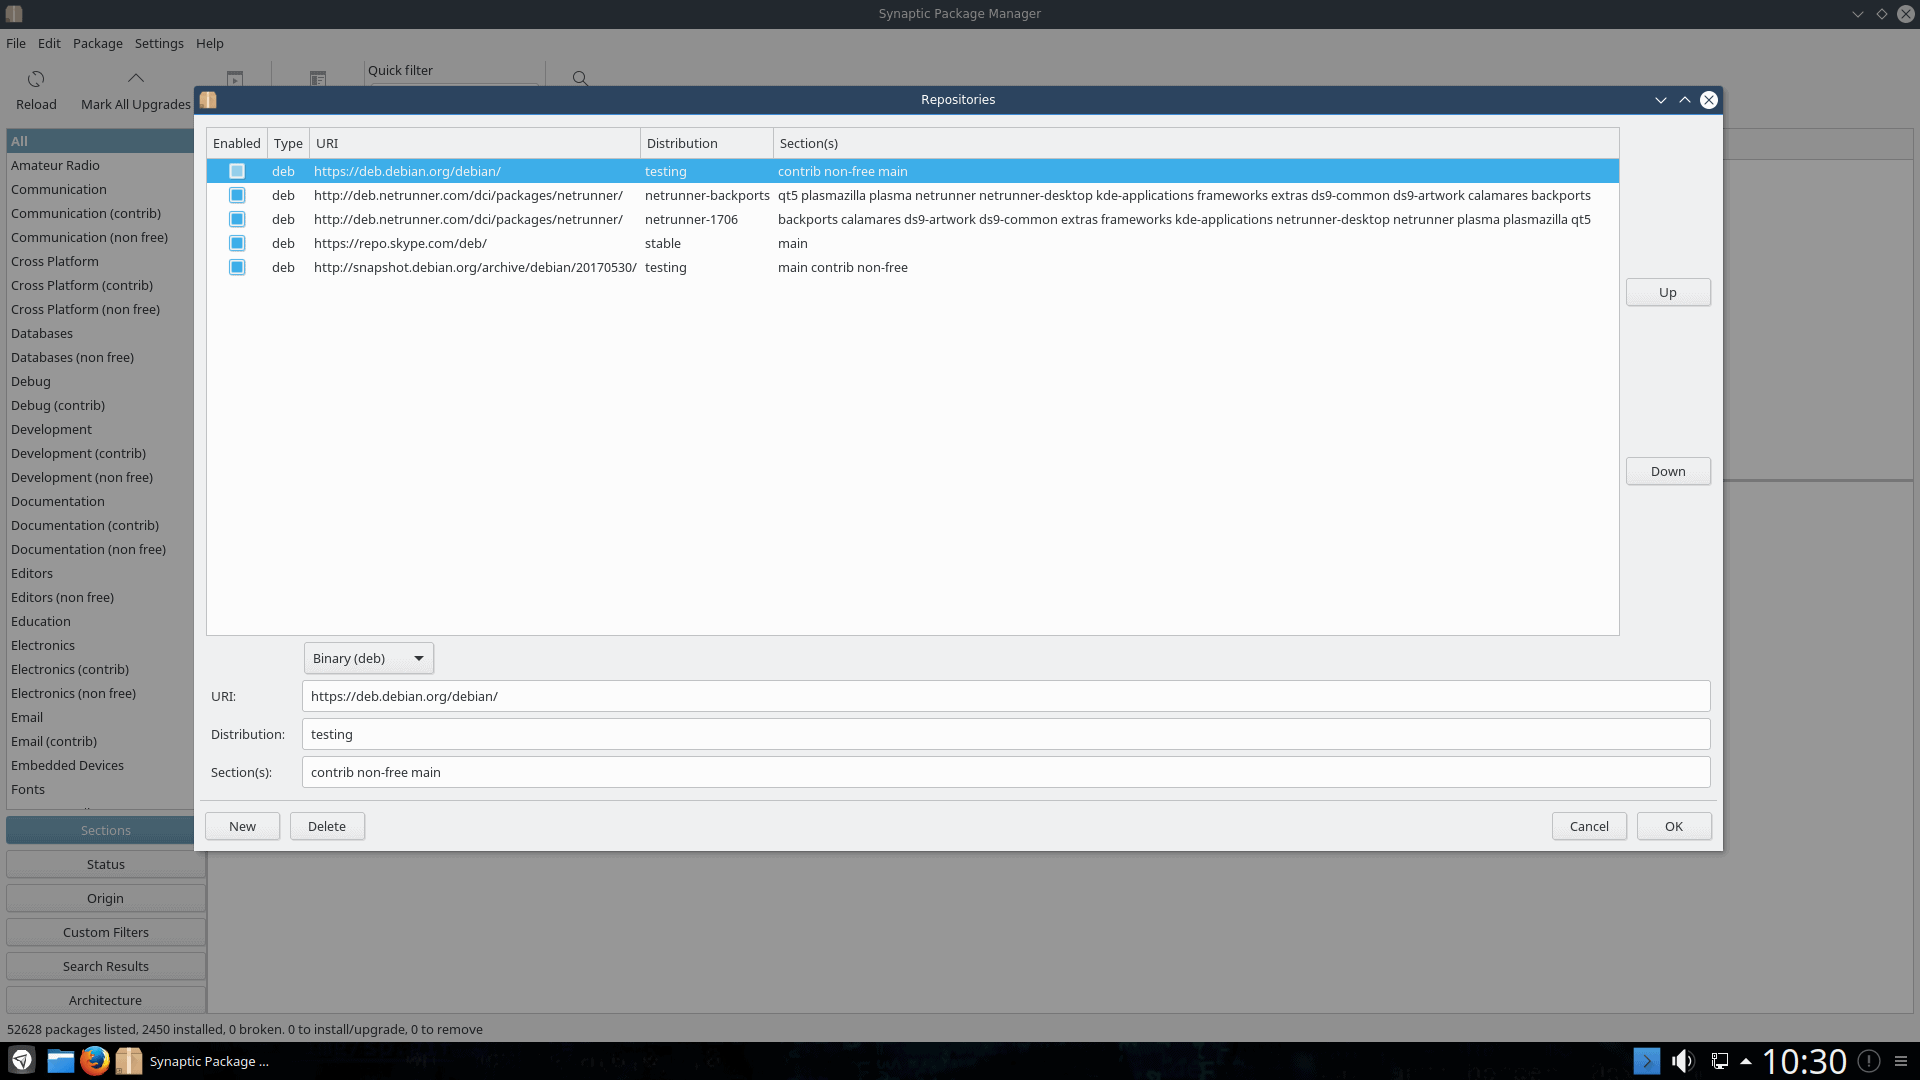Screen dimensions: 1920x1080
Task: Click the Repositories dialog package icon
Action: click(208, 100)
